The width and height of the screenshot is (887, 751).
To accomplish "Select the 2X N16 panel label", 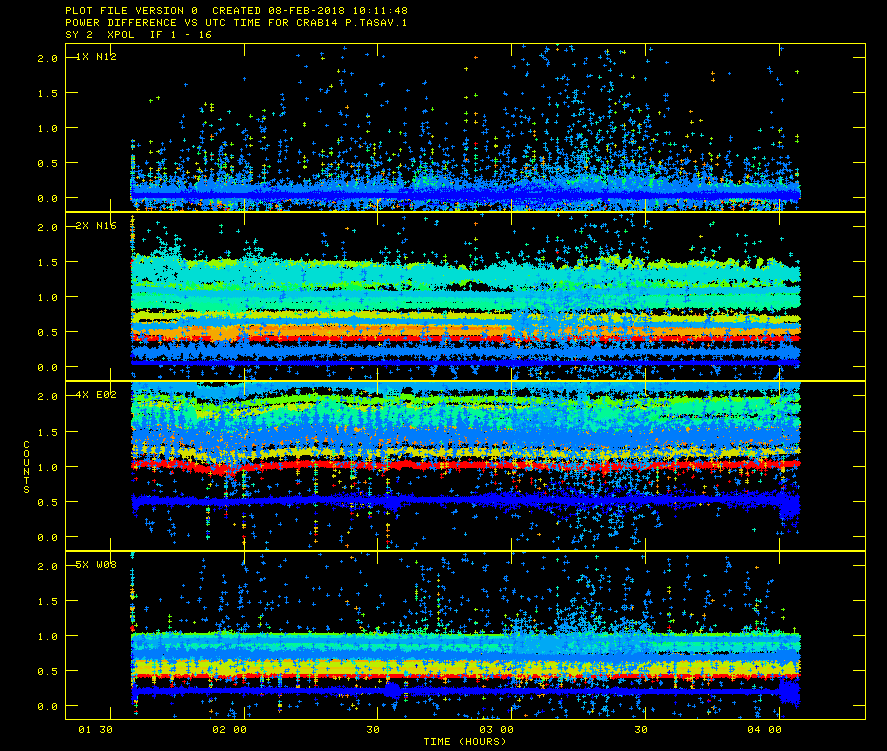I will [96, 226].
